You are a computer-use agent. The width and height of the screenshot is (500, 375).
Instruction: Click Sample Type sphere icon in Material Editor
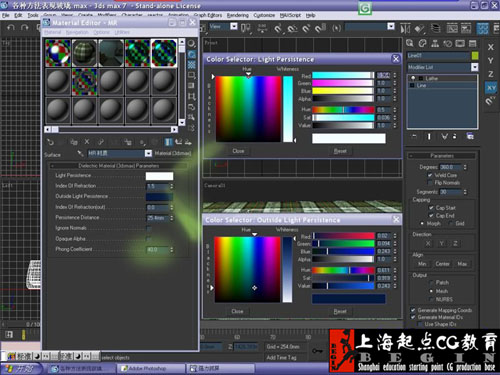coord(192,43)
